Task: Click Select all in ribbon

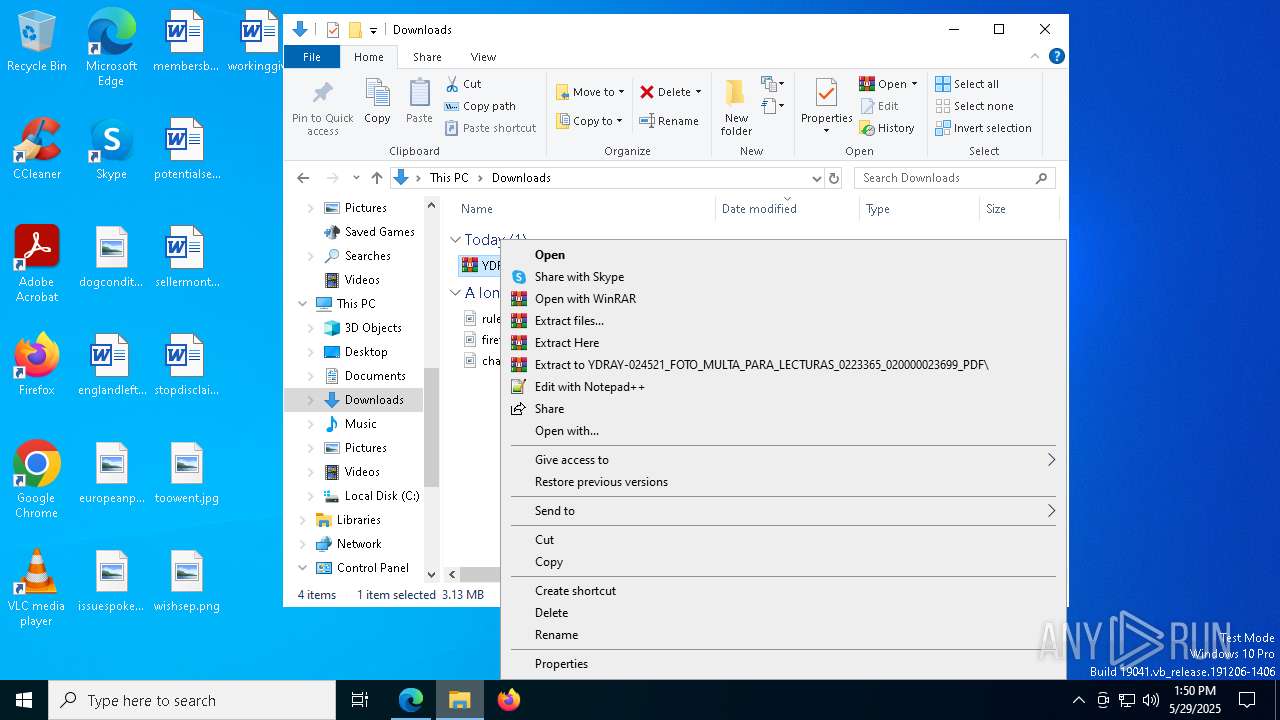Action: click(967, 84)
